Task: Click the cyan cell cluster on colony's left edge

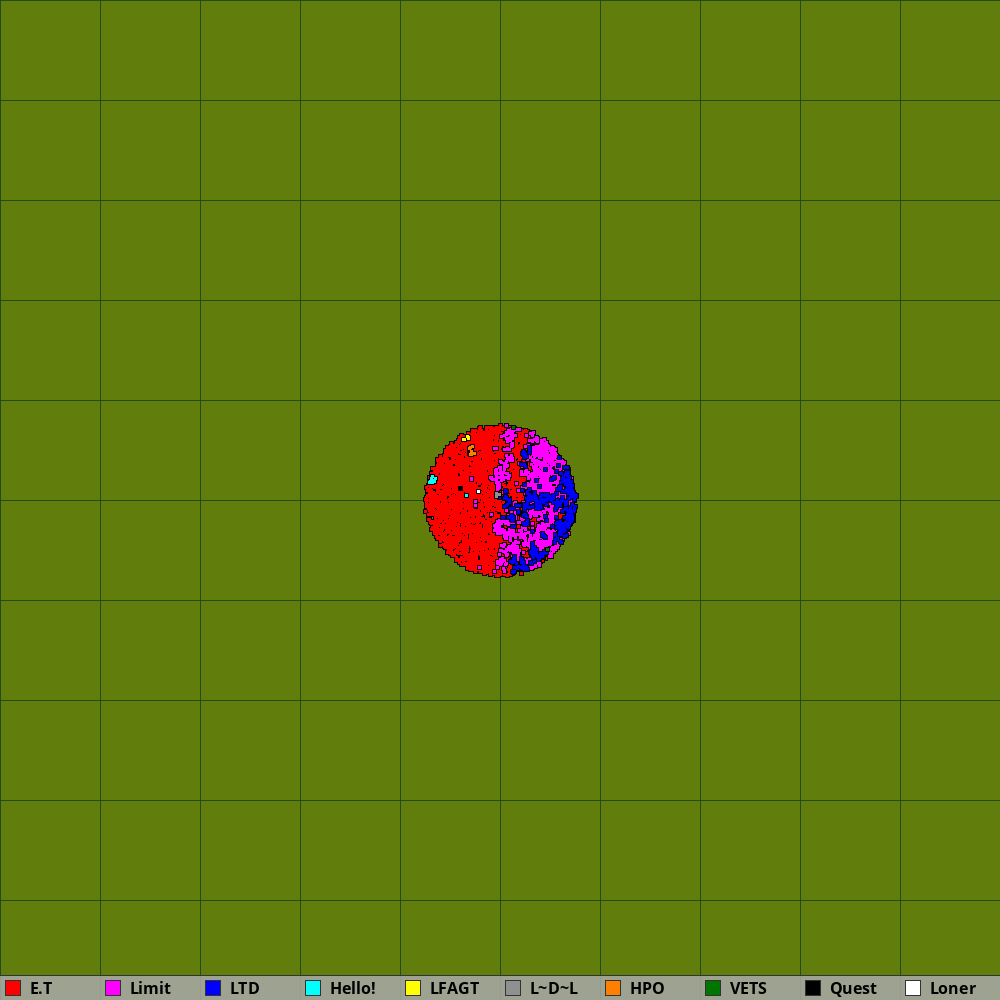Action: tap(432, 480)
